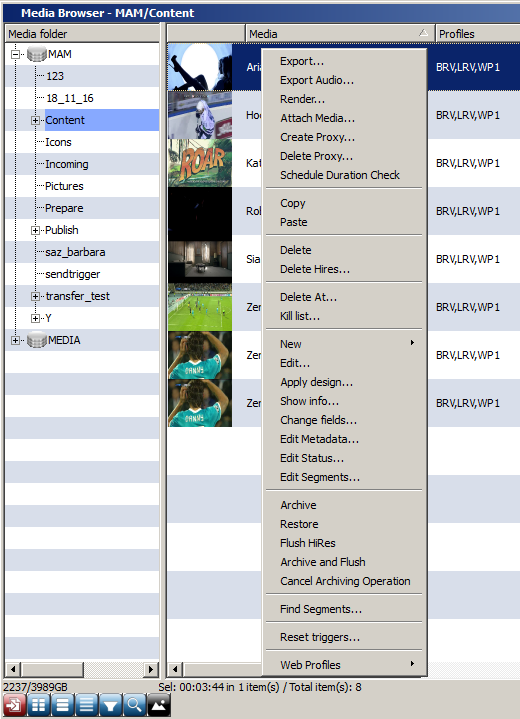520x719 pixels.
Task: Click Archive and Flush menu item
Action: [x=323, y=562]
